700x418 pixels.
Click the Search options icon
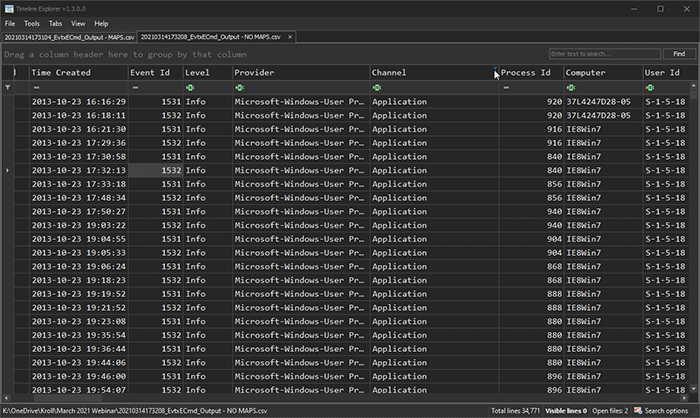pos(638,410)
